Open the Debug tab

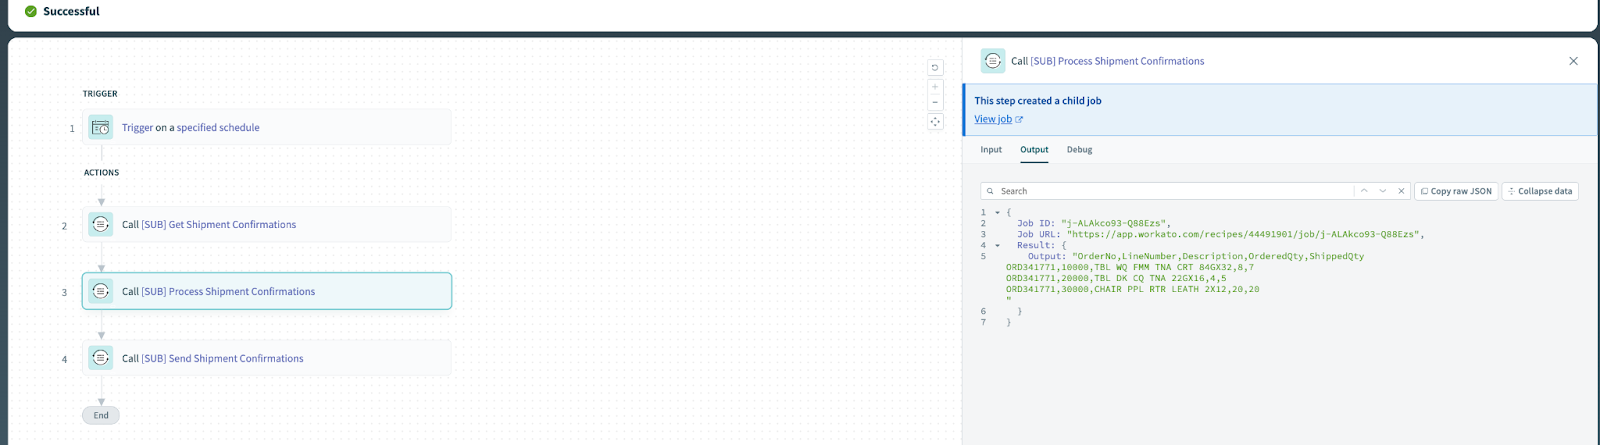[1079, 150]
